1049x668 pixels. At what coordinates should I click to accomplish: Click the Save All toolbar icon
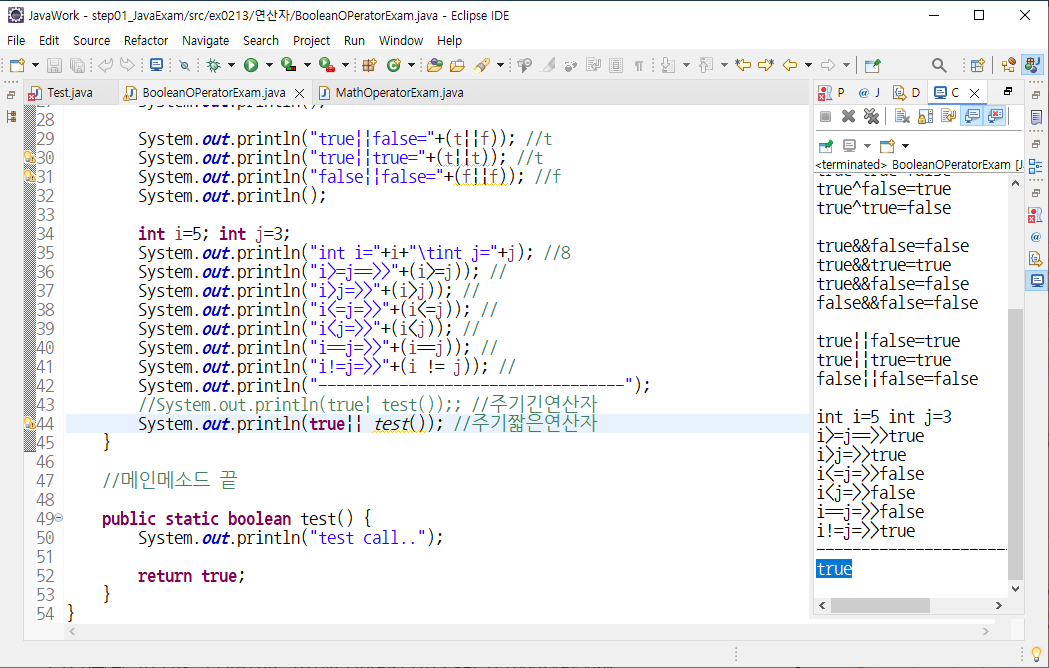[78, 65]
